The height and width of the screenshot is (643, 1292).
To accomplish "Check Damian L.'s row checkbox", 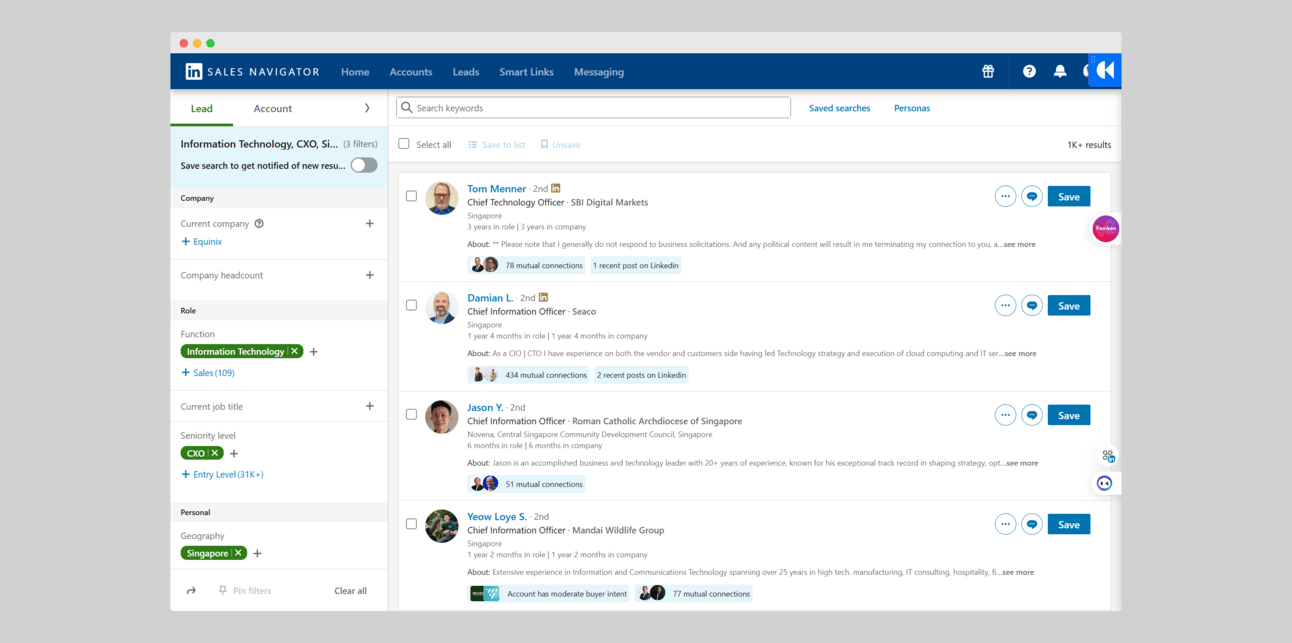I will (x=411, y=305).
